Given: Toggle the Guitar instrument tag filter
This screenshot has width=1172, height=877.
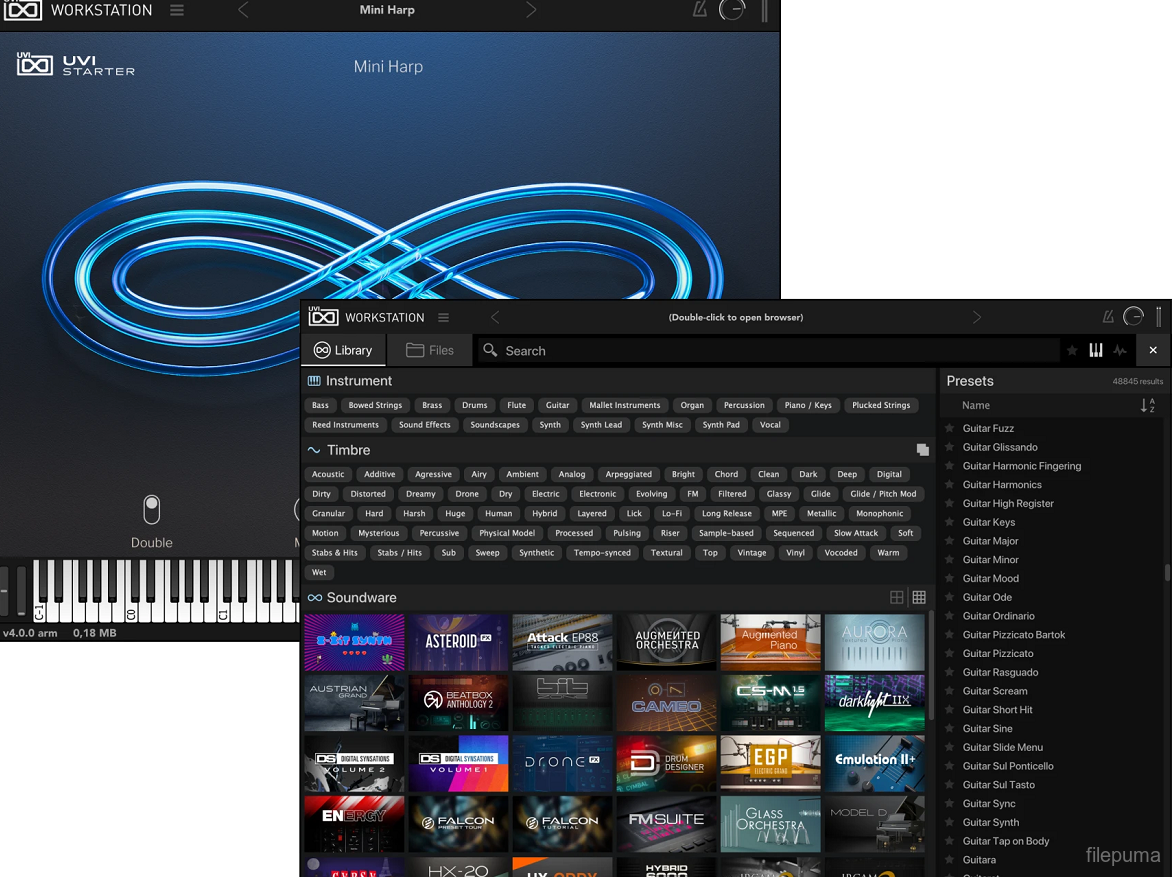Looking at the screenshot, I should tap(557, 405).
